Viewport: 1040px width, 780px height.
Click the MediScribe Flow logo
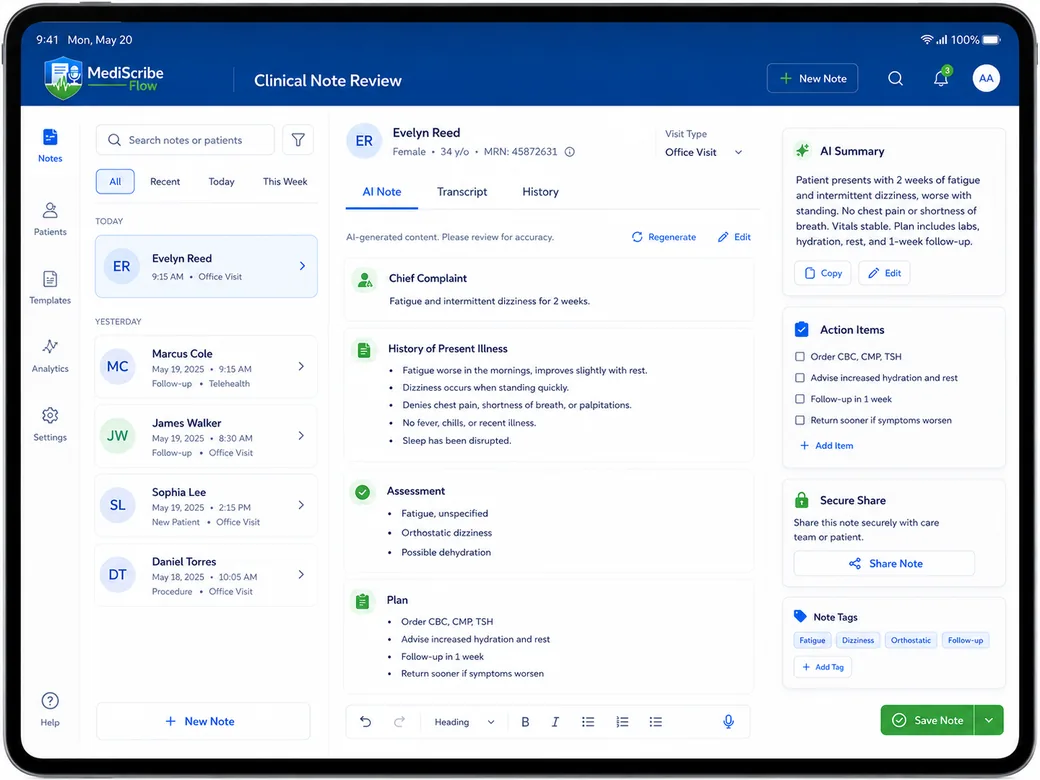tap(104, 78)
